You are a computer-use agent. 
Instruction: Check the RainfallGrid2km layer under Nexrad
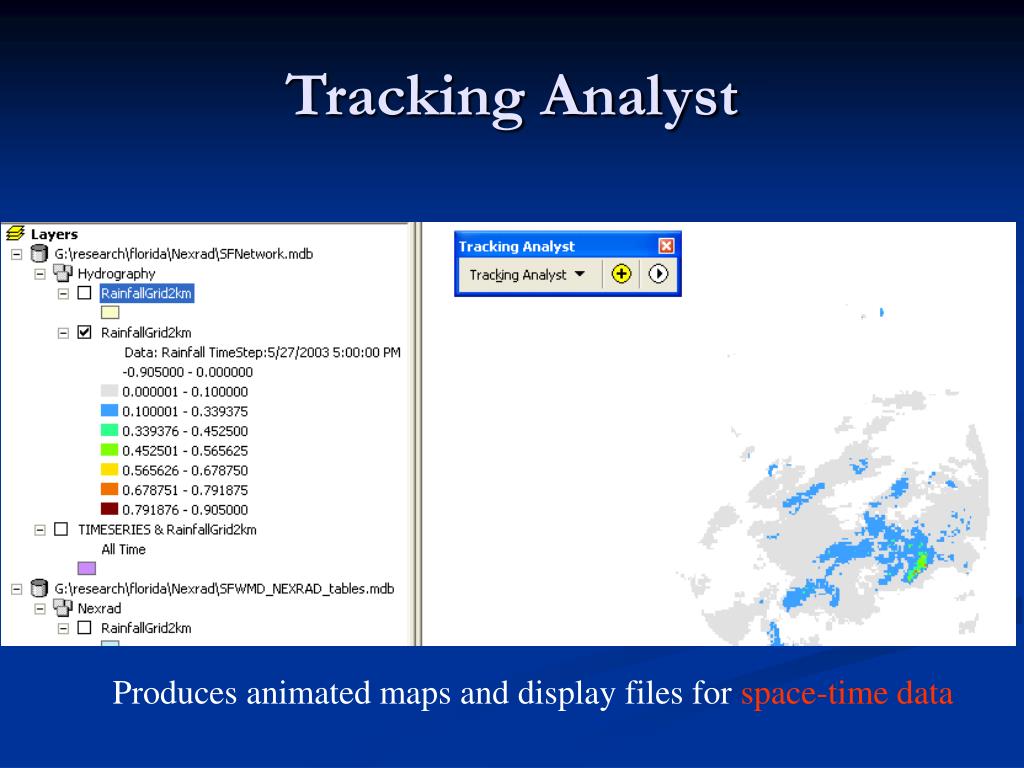[84, 628]
